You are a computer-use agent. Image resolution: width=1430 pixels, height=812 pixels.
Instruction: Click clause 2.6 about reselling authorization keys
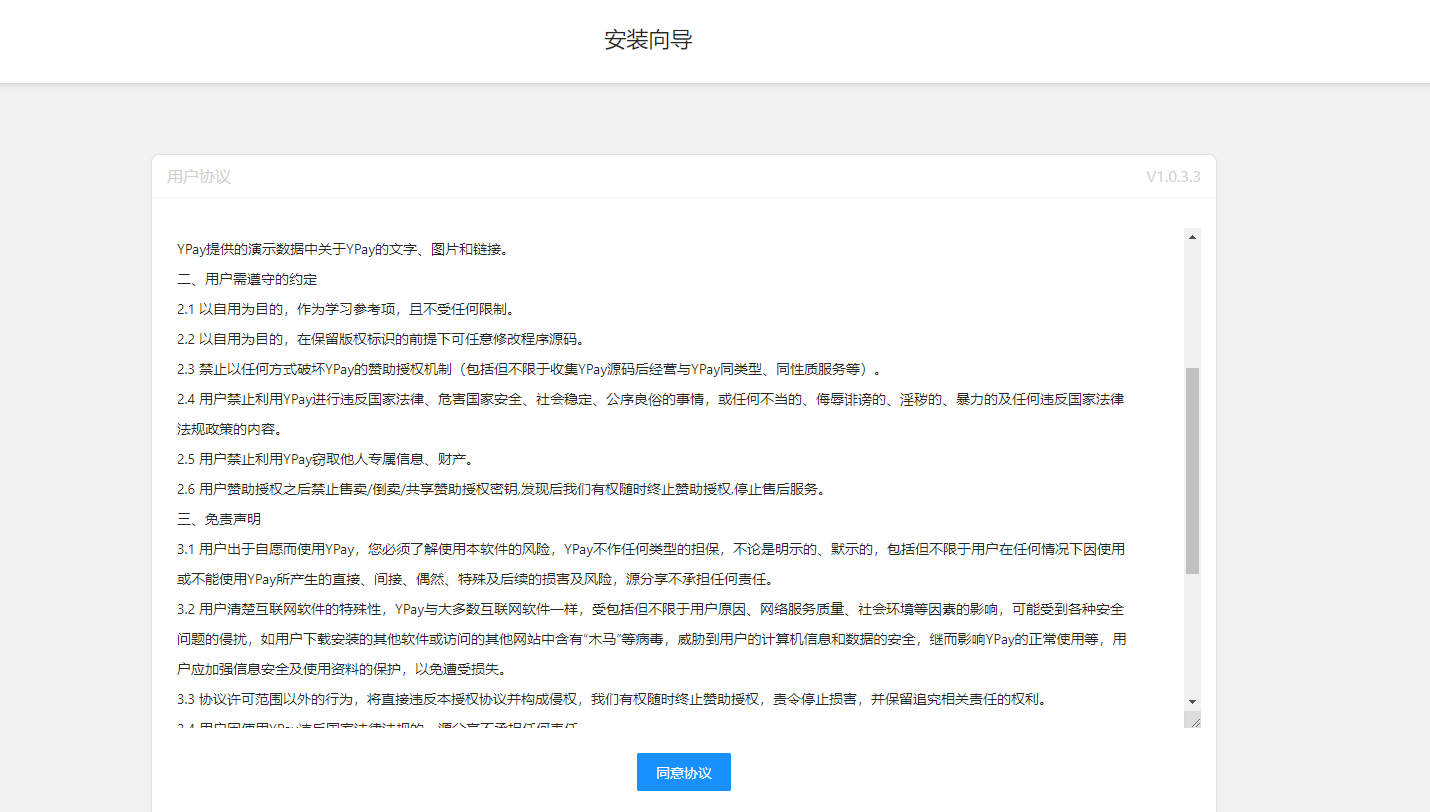[500, 489]
